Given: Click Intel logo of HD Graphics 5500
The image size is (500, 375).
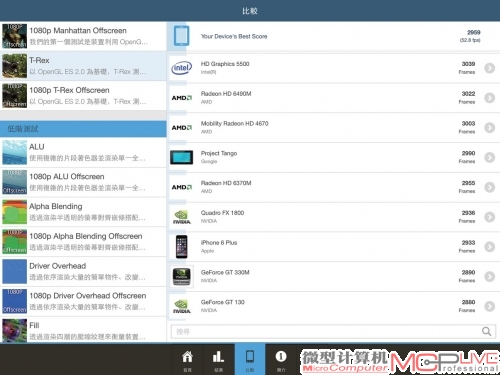Looking at the screenshot, I should pos(182,68).
